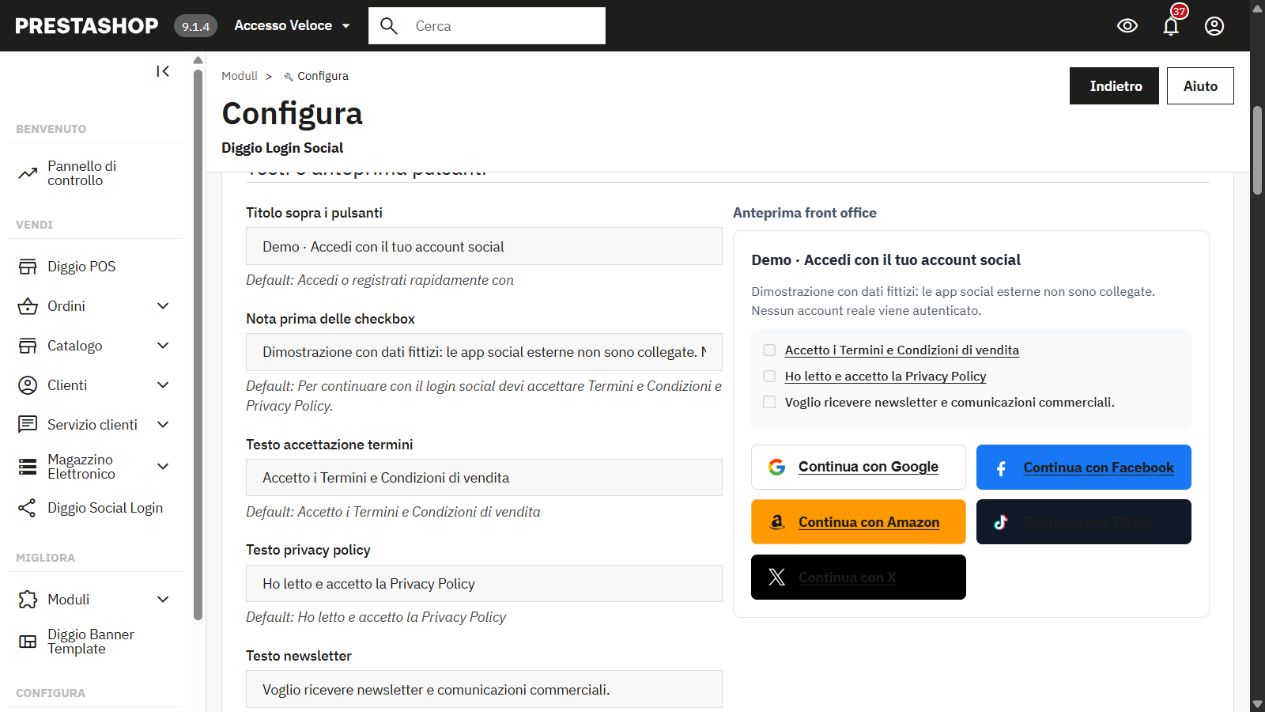Click the page vertical scrollbar thumb
This screenshot has height=712, width=1265.
coord(1258,150)
